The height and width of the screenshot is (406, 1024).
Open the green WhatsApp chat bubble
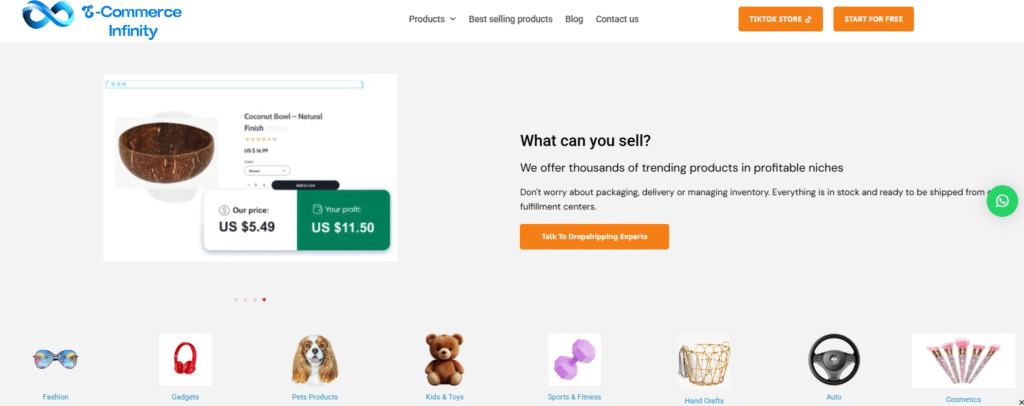pyautogui.click(x=1002, y=202)
